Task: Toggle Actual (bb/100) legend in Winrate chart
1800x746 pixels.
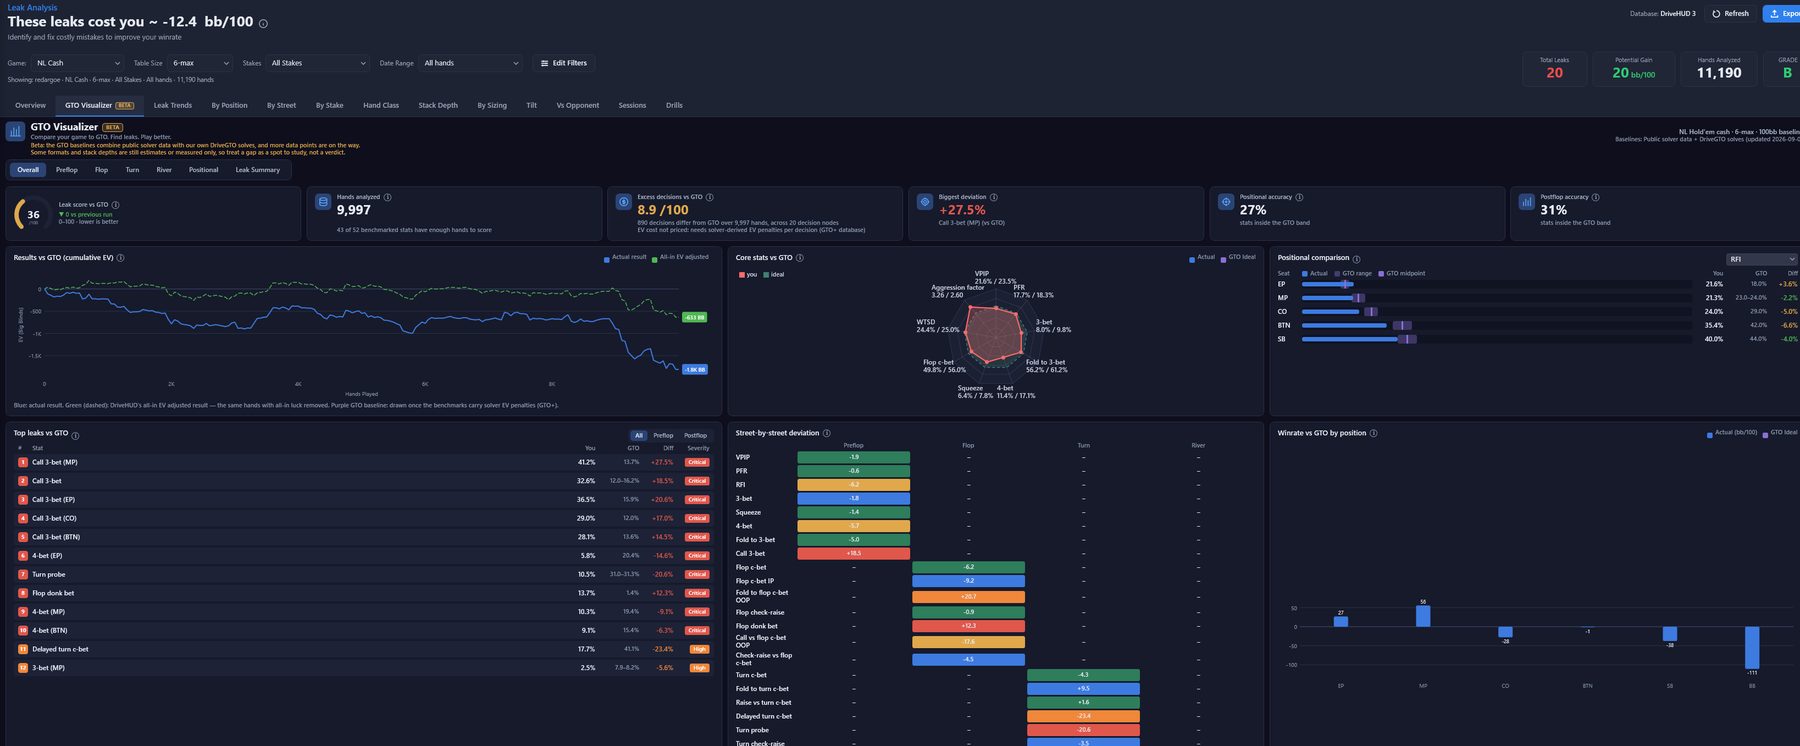Action: 1732,433
